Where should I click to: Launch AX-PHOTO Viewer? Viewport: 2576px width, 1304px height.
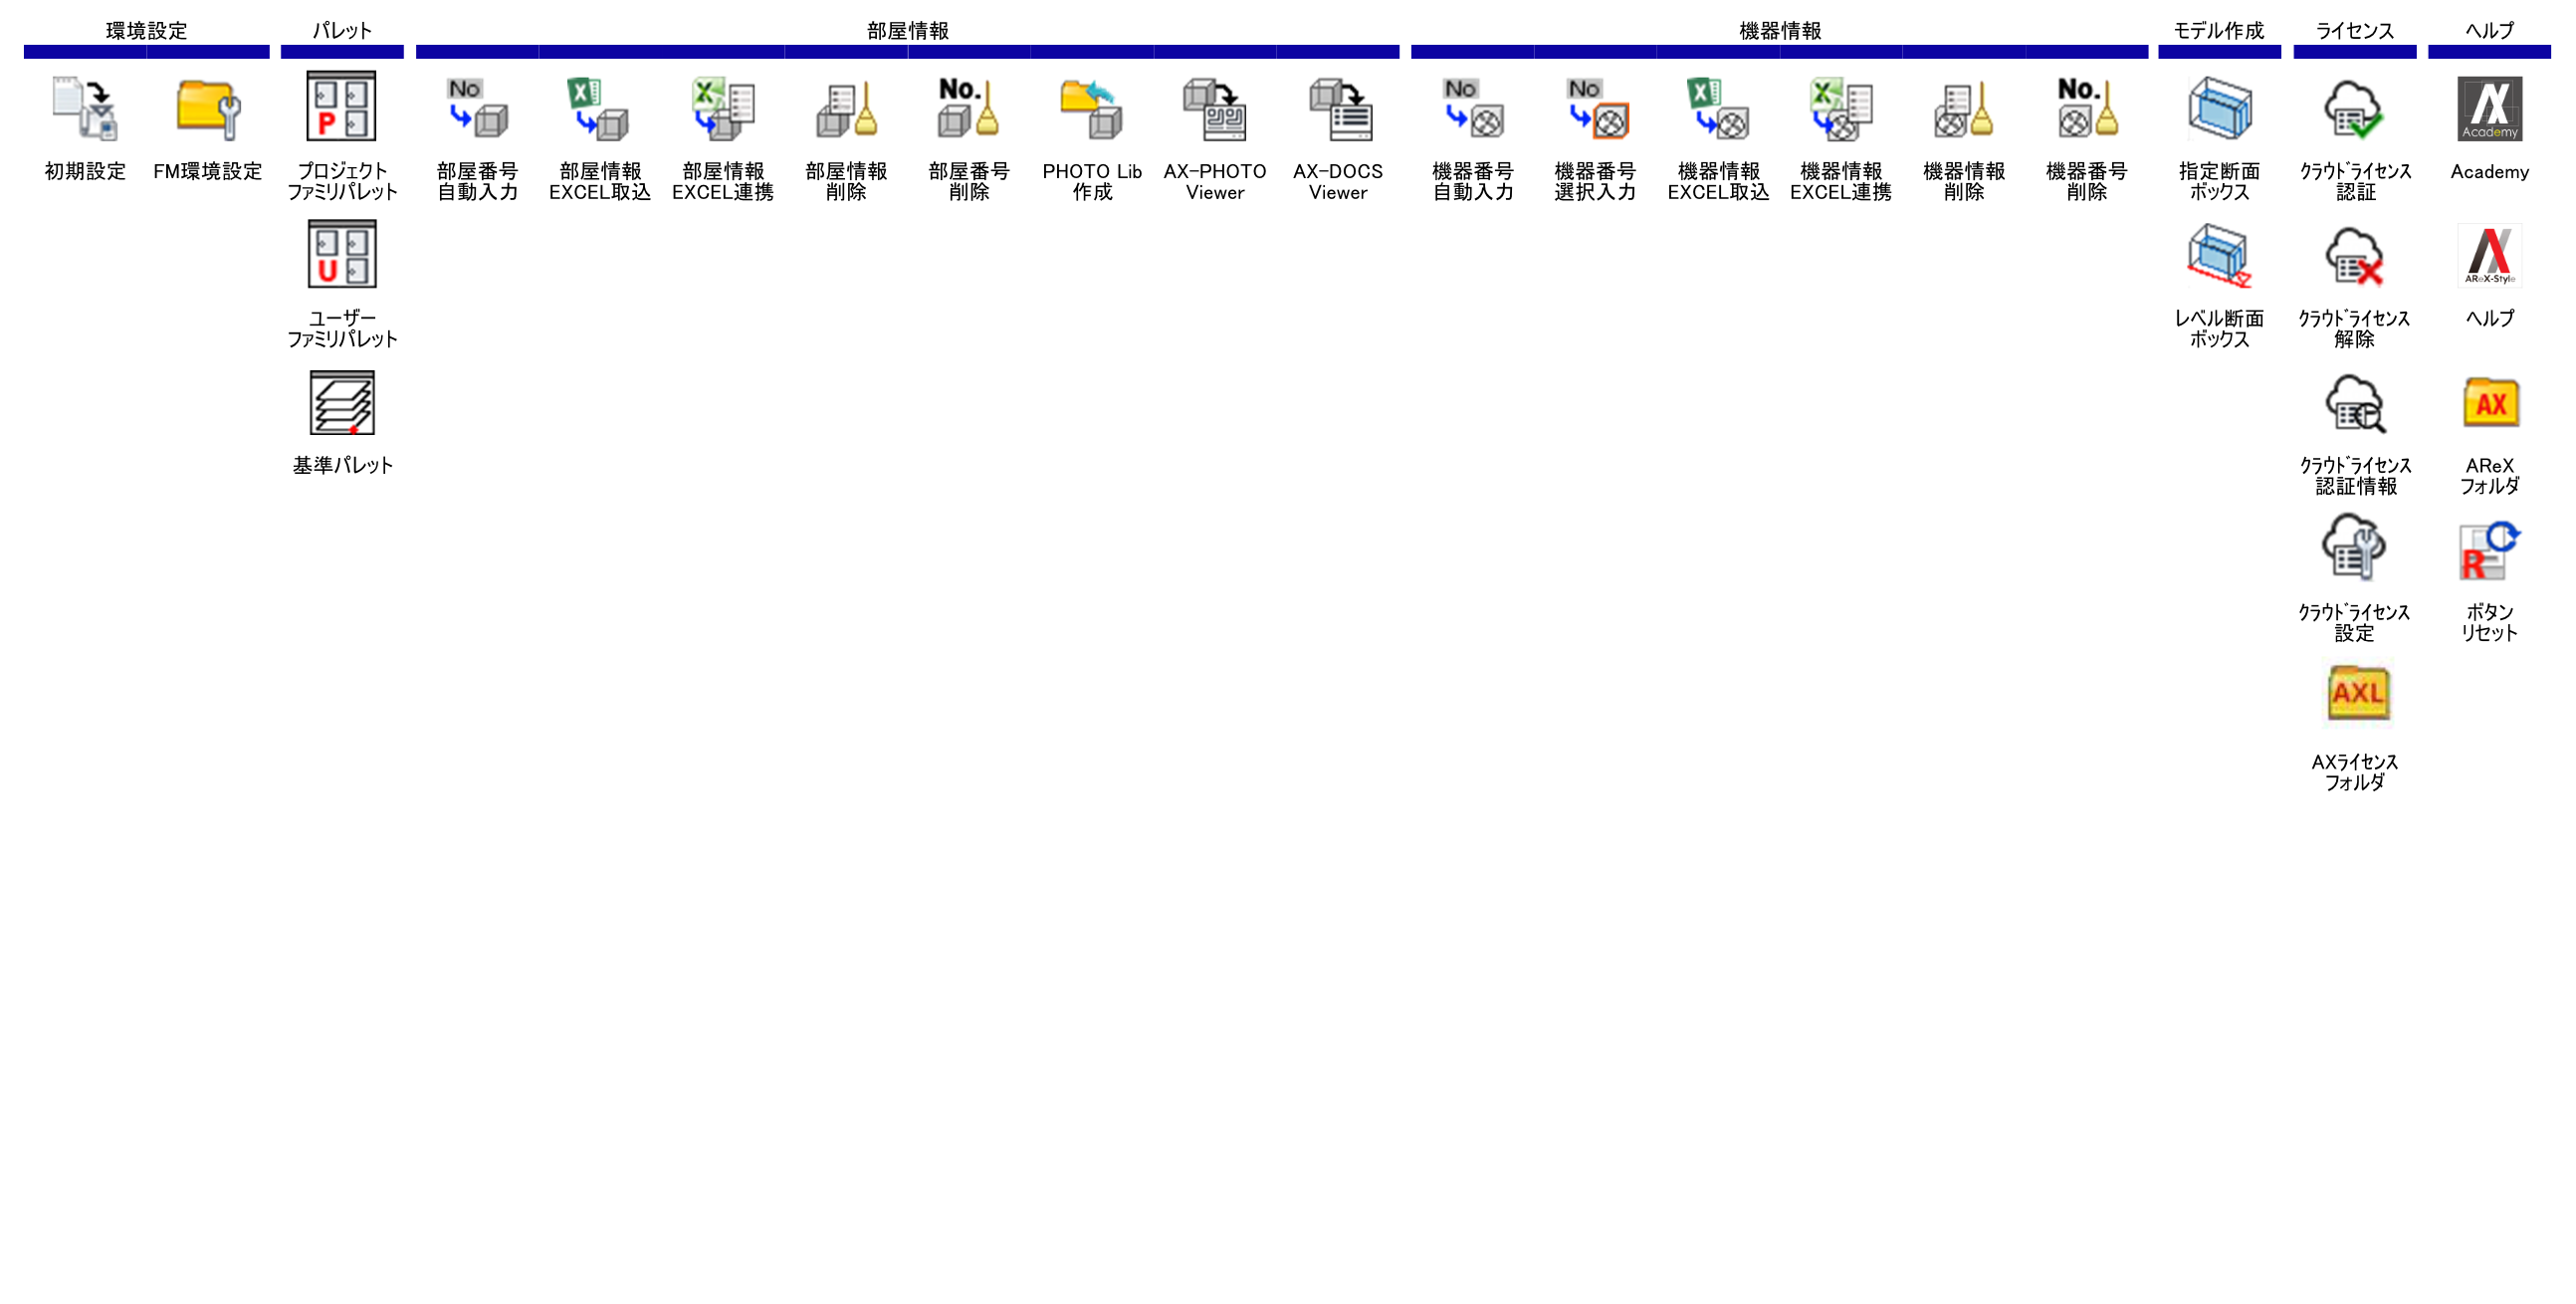click(x=1214, y=109)
